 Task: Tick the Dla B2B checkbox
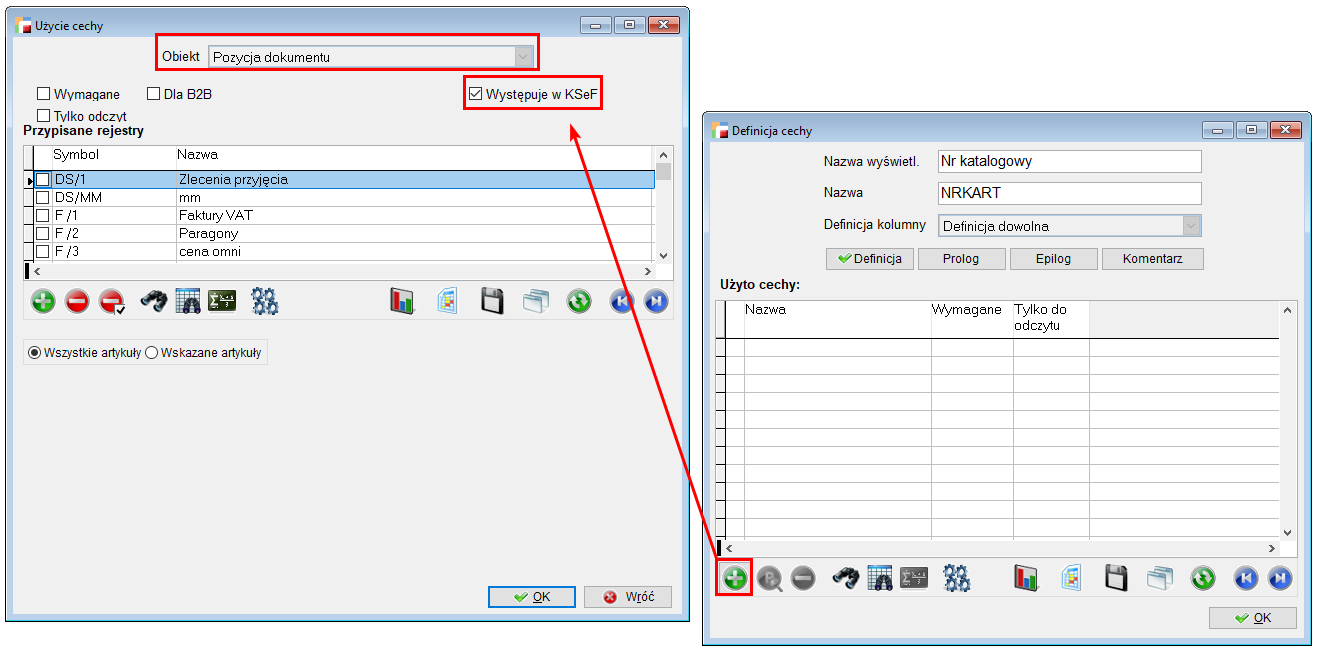click(x=154, y=95)
